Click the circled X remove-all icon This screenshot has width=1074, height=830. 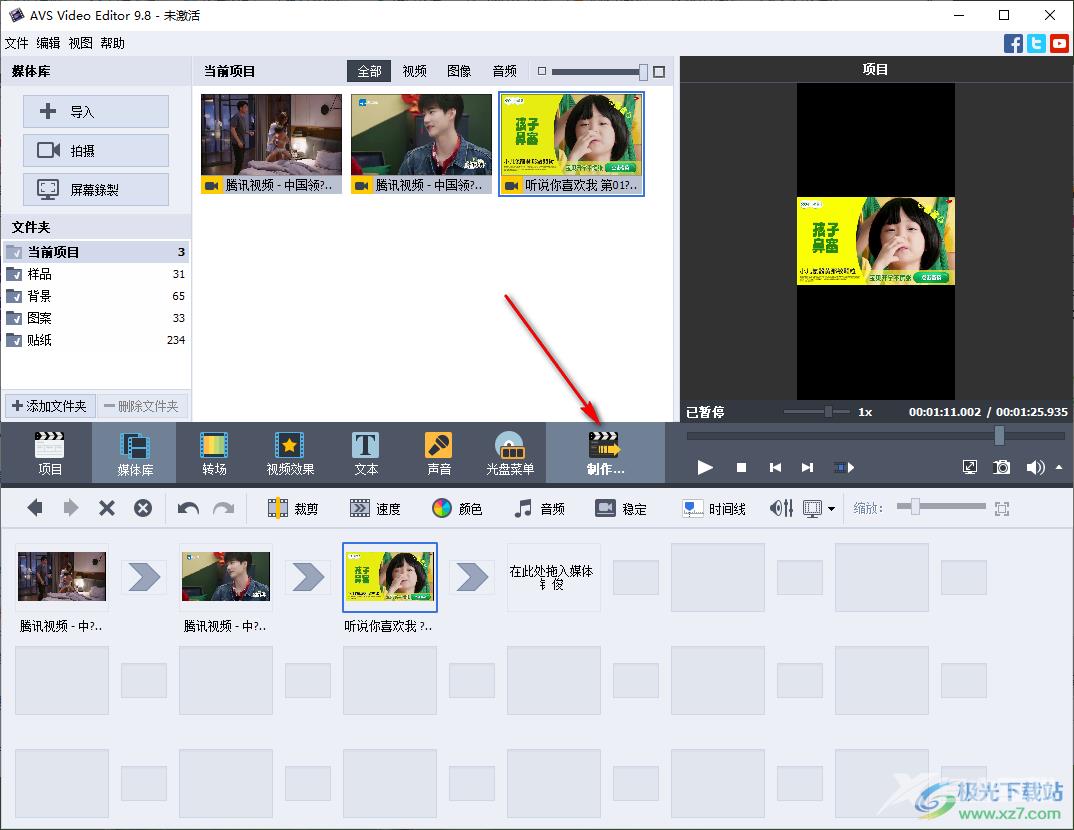[142, 508]
